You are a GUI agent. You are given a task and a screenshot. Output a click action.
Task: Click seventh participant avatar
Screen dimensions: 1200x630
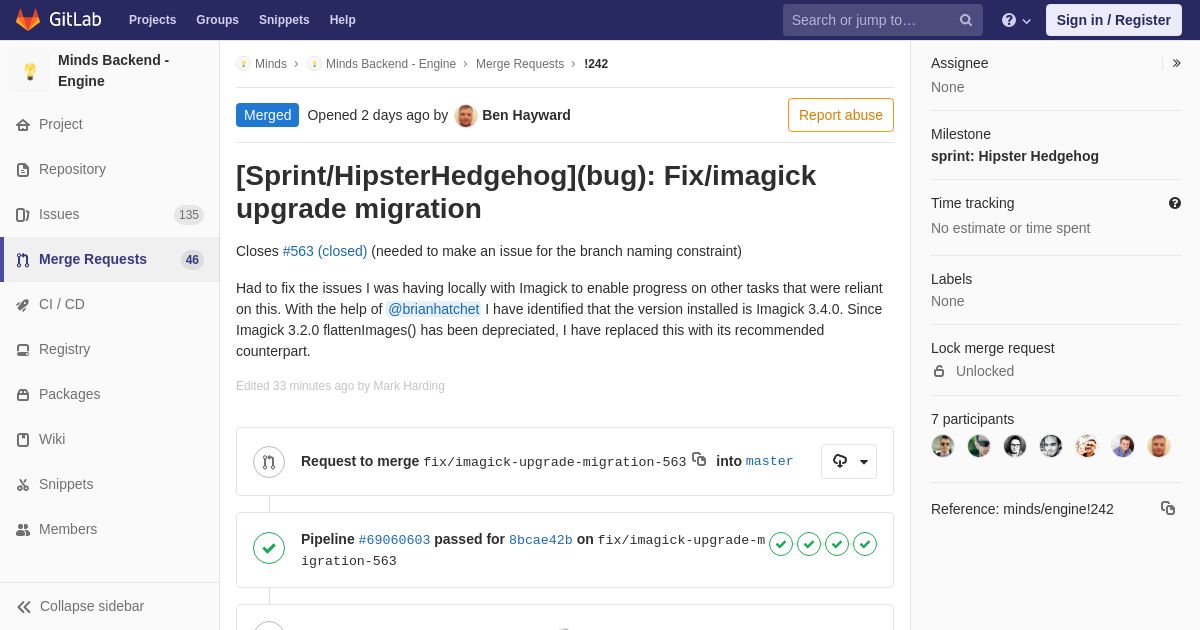pos(1159,446)
